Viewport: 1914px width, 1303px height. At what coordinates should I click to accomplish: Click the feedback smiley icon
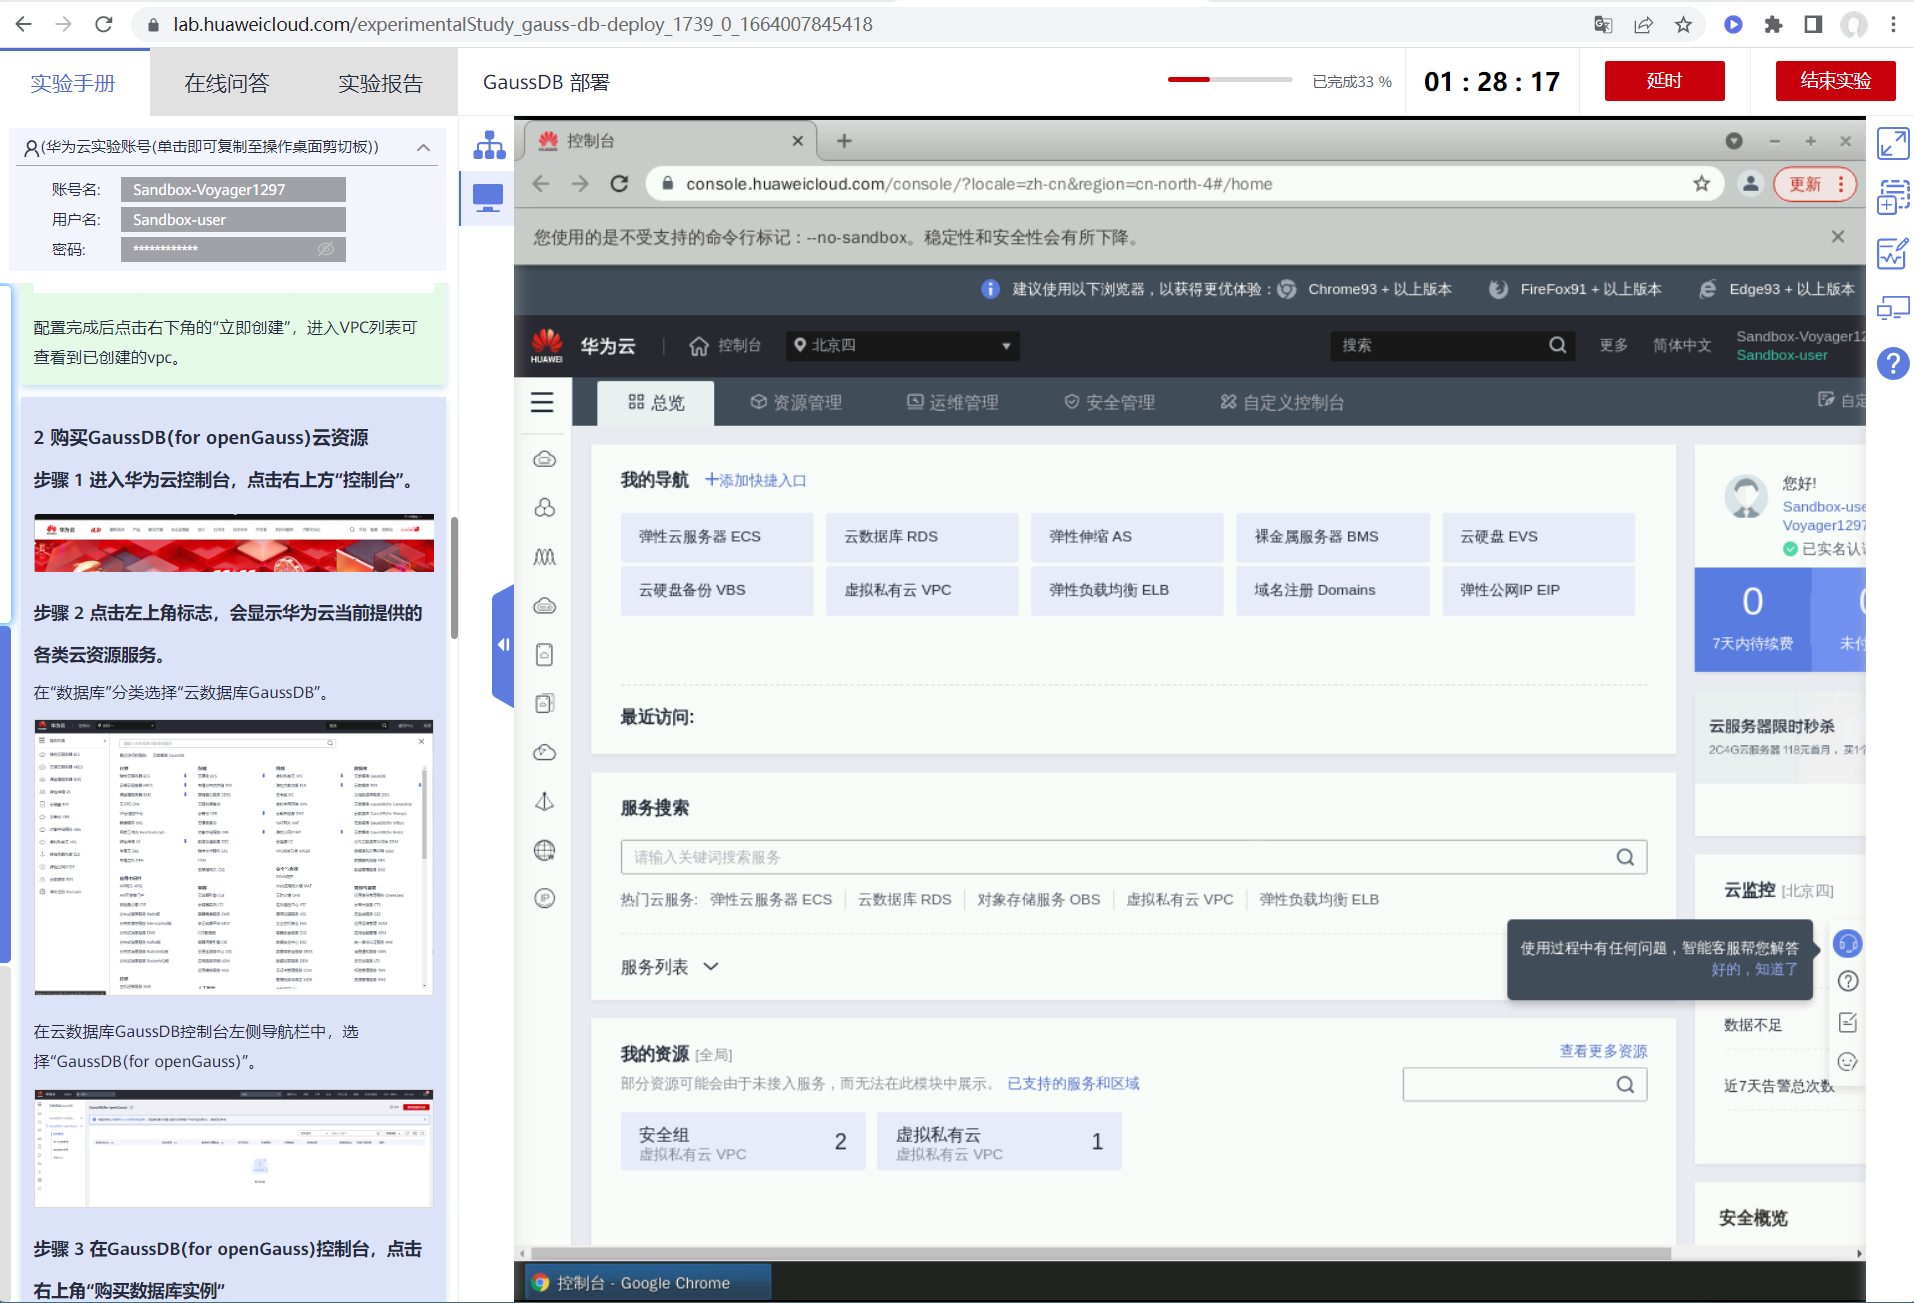[x=1848, y=1062]
